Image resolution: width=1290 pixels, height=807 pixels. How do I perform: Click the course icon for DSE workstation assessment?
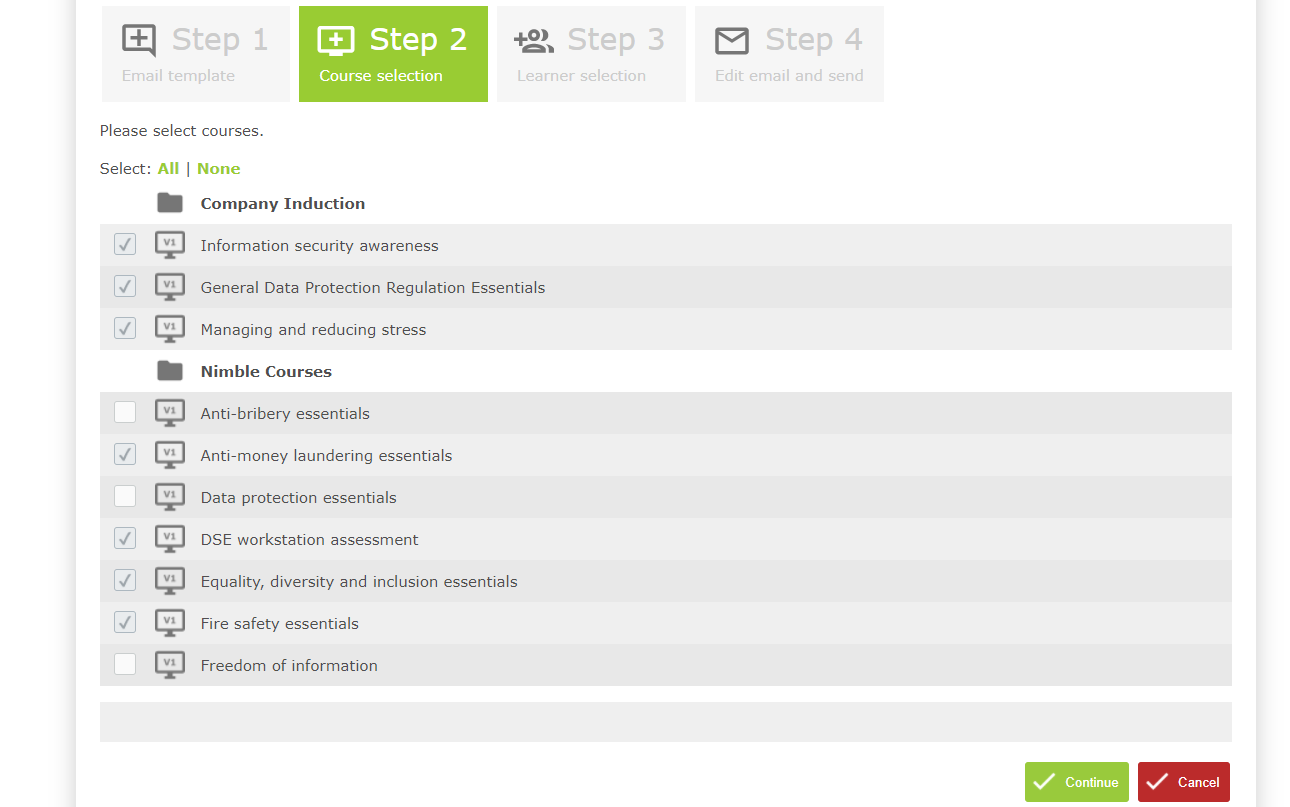tap(170, 539)
